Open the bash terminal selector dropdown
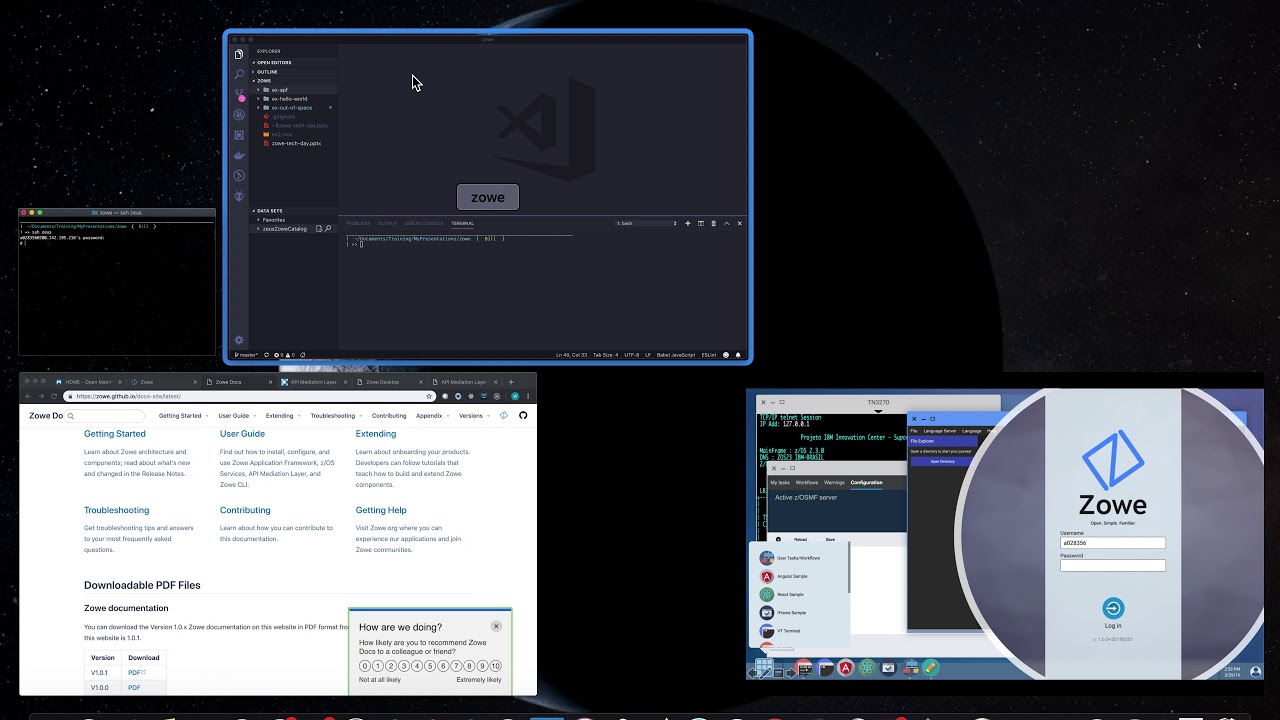 (x=646, y=223)
